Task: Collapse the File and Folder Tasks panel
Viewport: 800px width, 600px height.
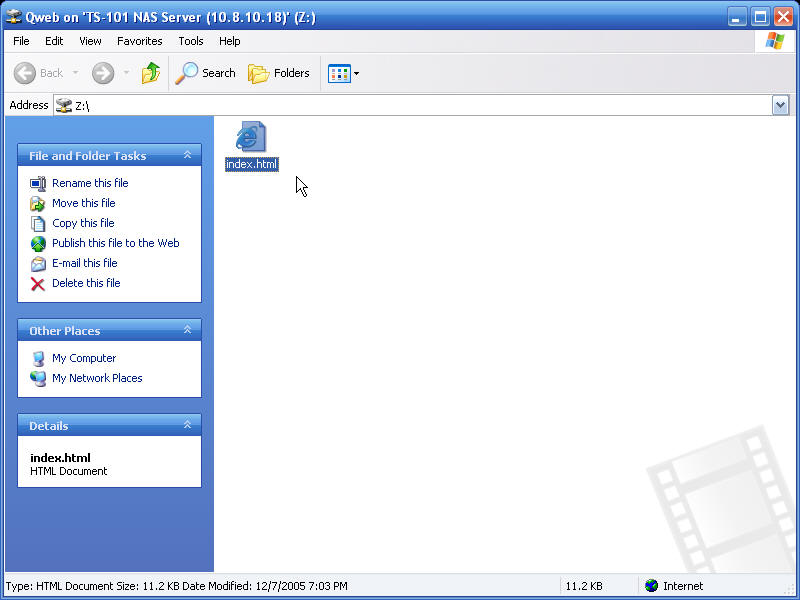Action: click(x=187, y=155)
